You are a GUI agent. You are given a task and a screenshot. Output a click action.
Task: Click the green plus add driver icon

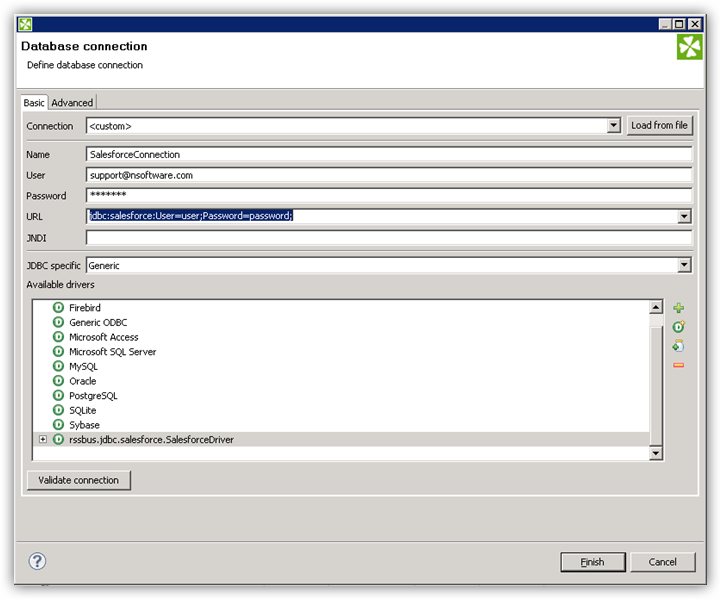click(x=679, y=308)
